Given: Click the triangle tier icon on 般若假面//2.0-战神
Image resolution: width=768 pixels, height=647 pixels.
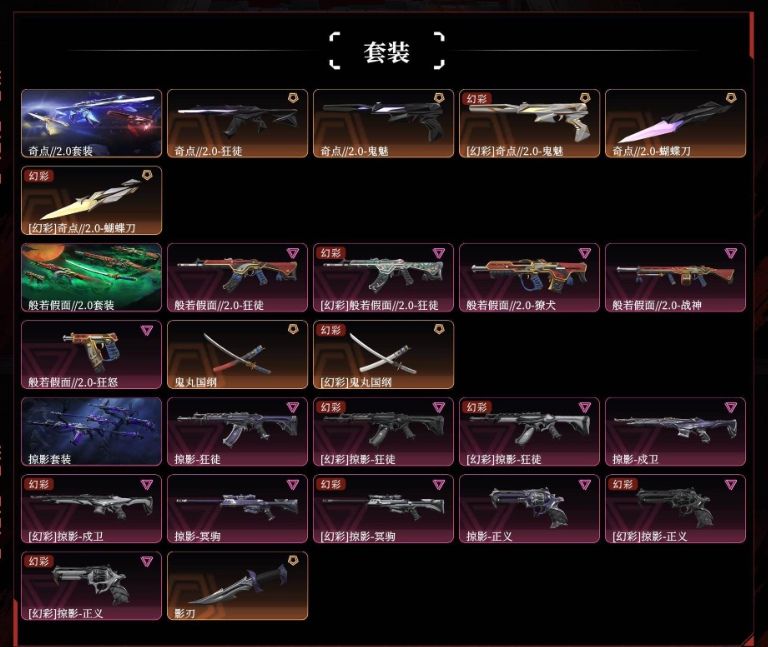Looking at the screenshot, I should point(731,253).
